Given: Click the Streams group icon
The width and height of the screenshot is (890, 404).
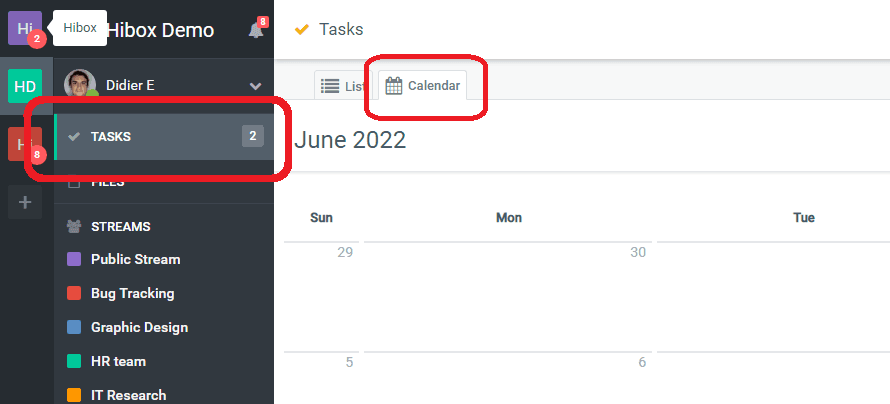Looking at the screenshot, I should pyautogui.click(x=73, y=226).
